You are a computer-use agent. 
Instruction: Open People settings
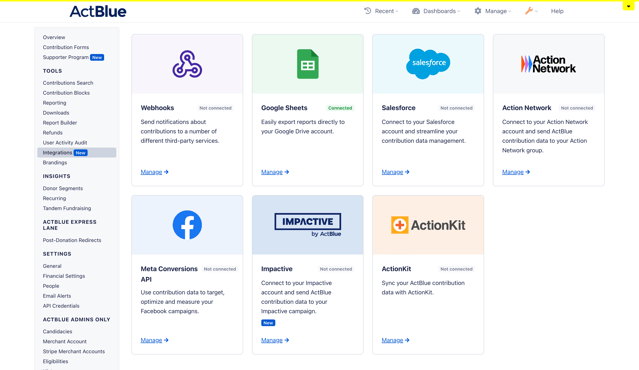pyautogui.click(x=51, y=286)
